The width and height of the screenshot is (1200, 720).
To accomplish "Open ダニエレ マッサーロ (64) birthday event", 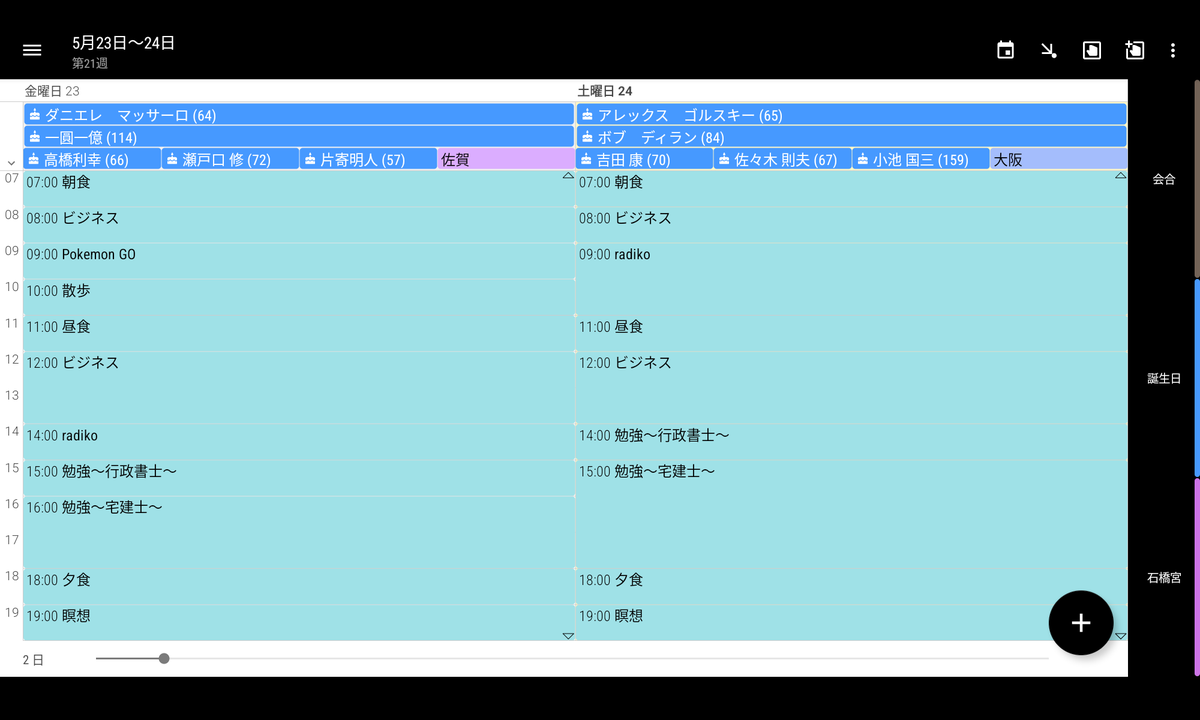I will pos(299,115).
